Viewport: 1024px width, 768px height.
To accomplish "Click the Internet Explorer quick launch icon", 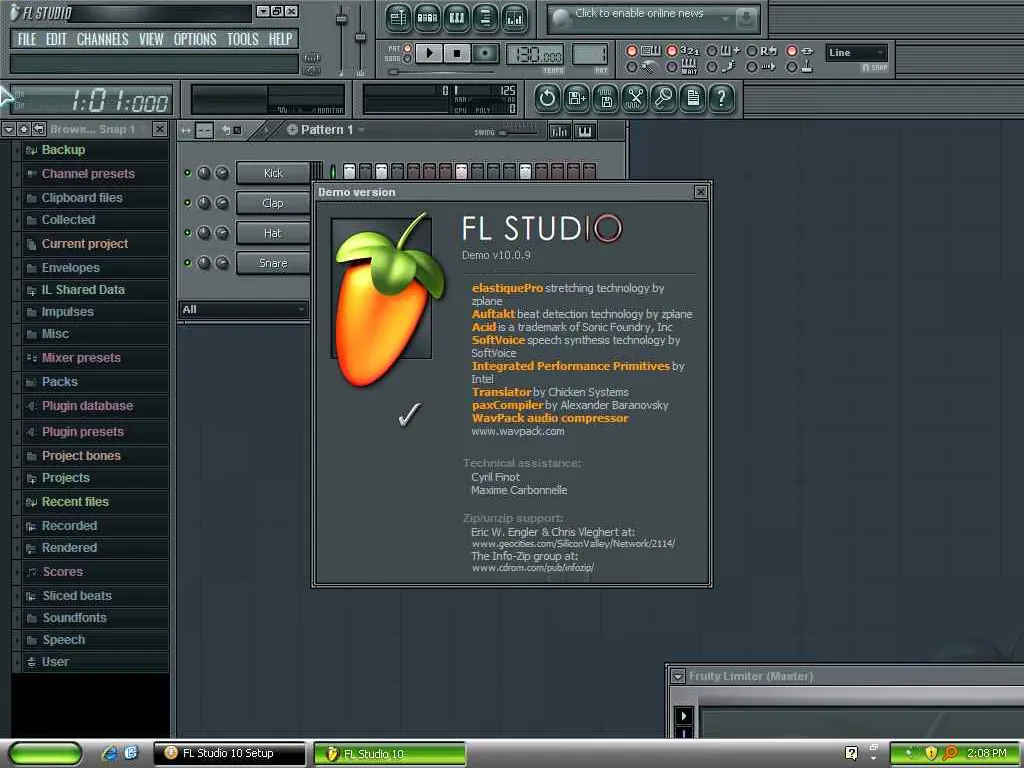I will click(109, 753).
